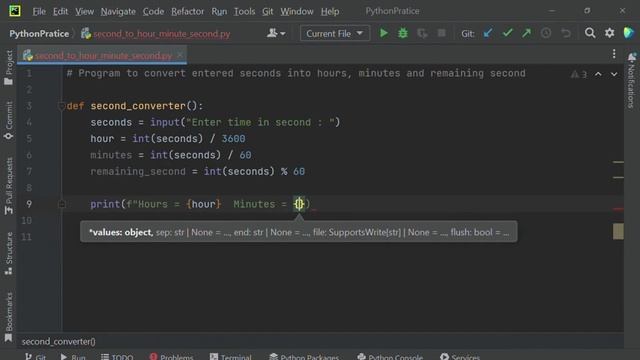The image size is (640, 360).
Task: Open the Code menu
Action: coord(153,11)
